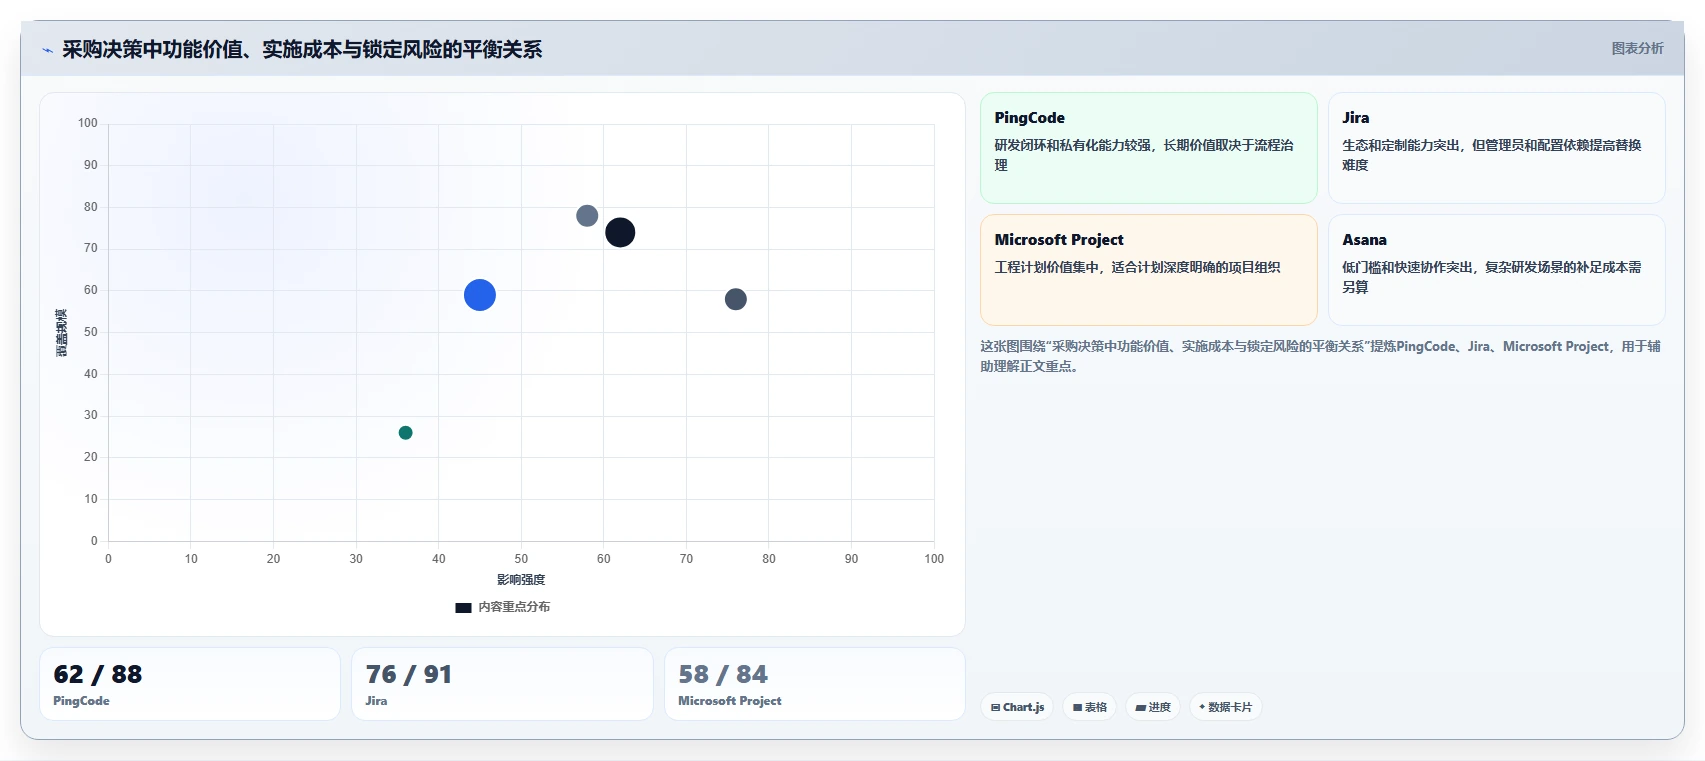Click the summary paragraph starting 这张图围绕

[1320, 356]
